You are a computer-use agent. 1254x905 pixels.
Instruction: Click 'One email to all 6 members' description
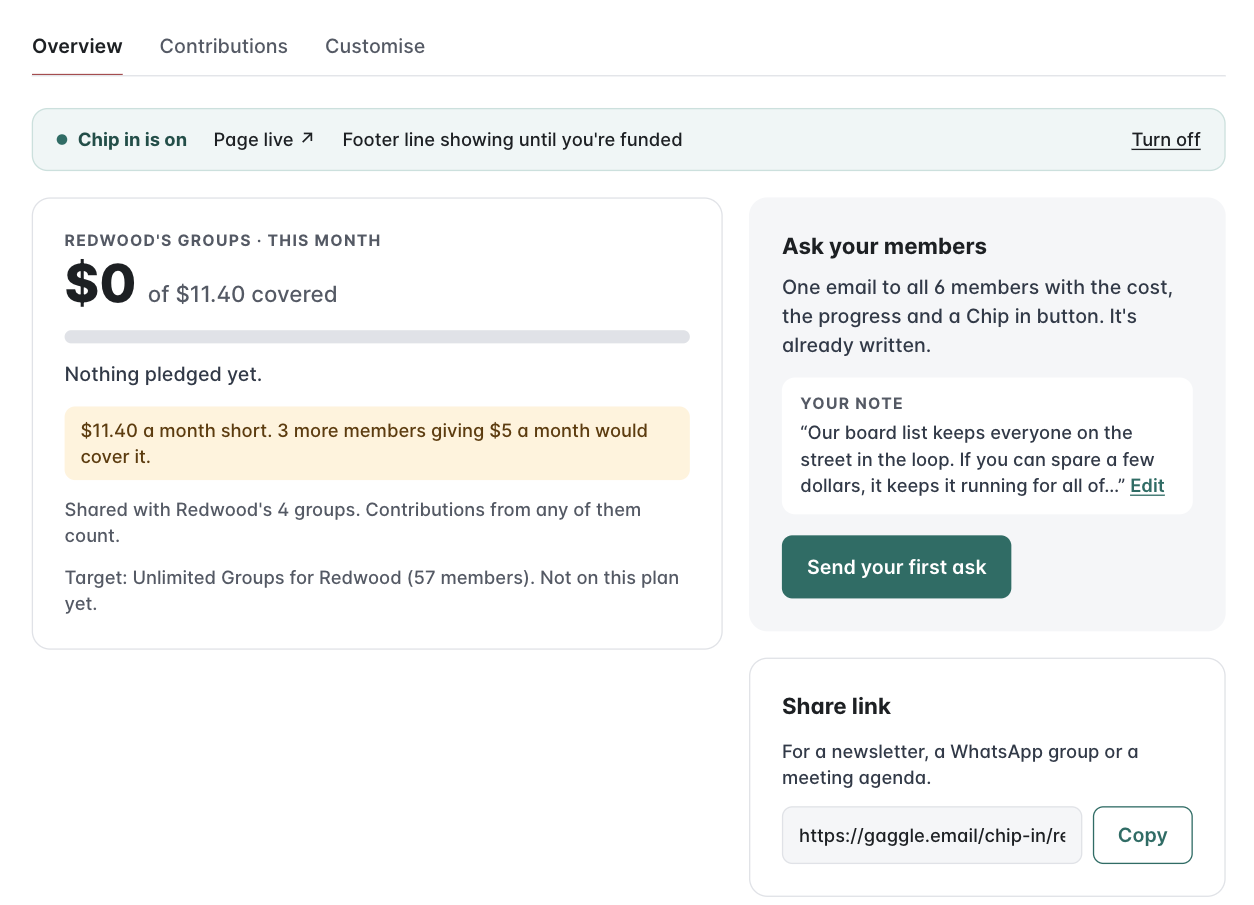click(x=977, y=316)
